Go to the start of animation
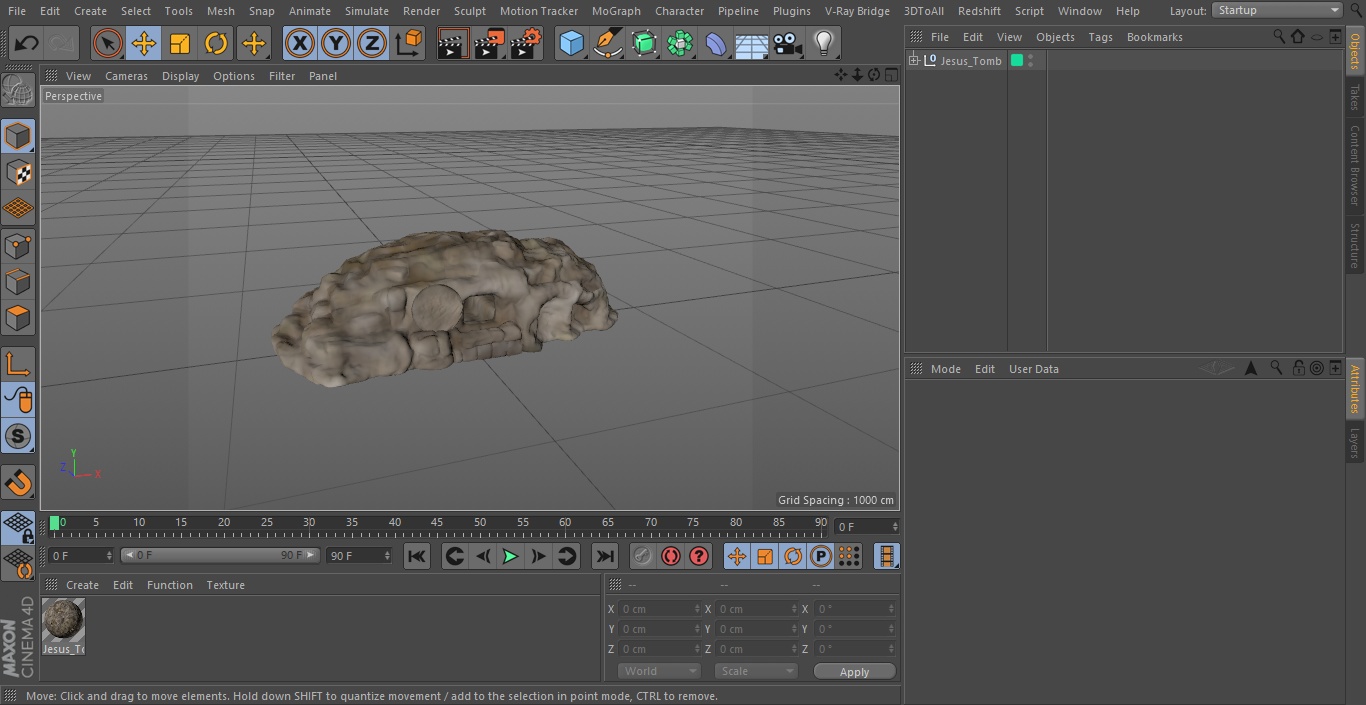The image size is (1366, 705). click(417, 556)
